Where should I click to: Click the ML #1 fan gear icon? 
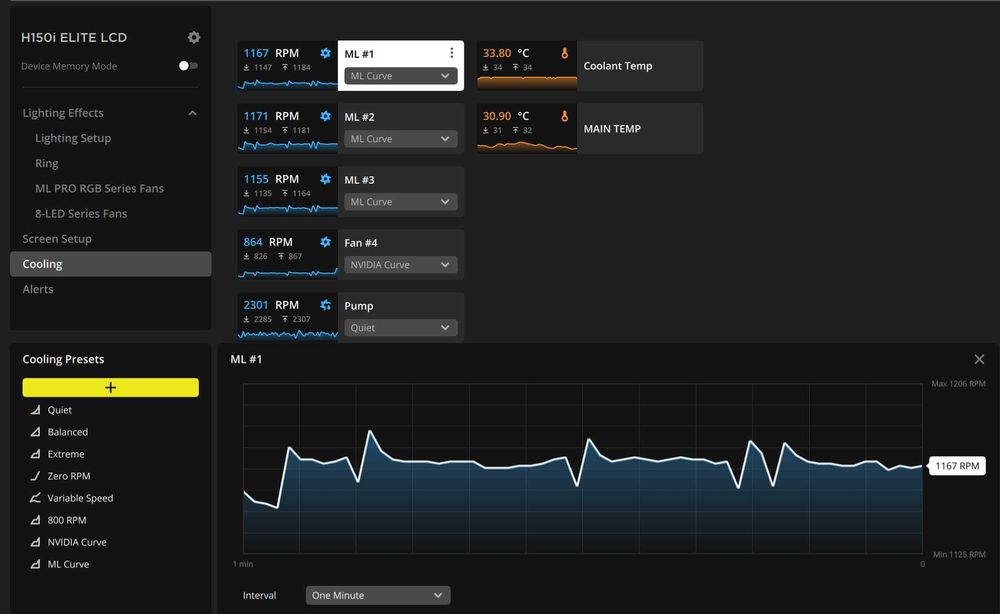click(x=325, y=53)
